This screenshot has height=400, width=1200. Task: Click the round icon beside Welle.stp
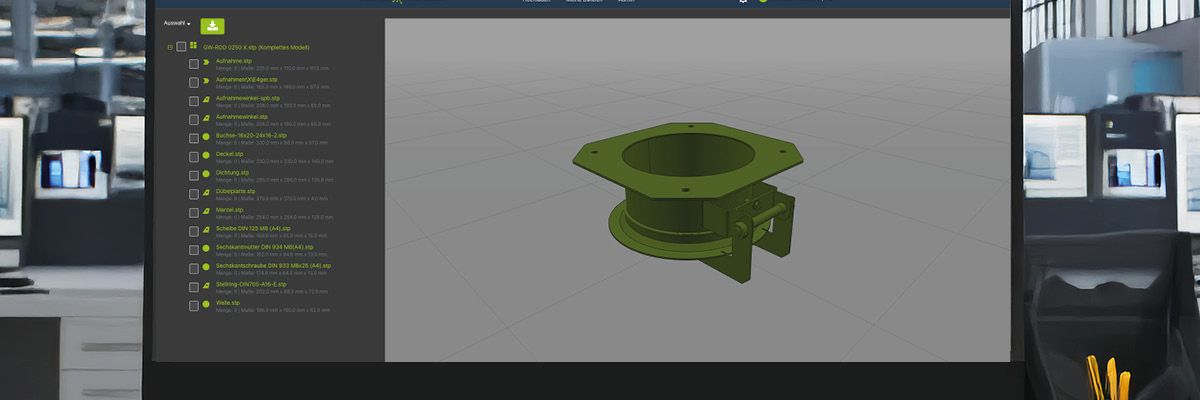206,304
